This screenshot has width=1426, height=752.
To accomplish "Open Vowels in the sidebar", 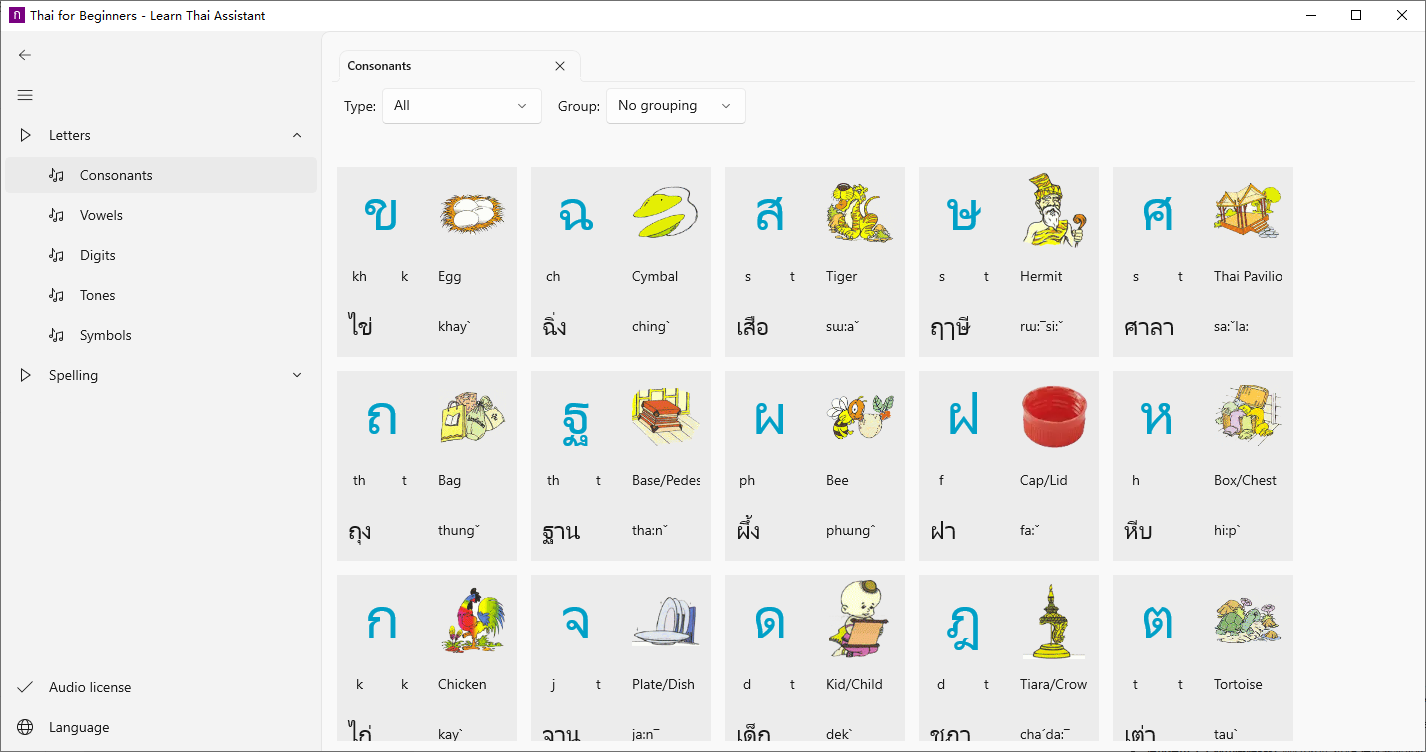I will (161, 215).
